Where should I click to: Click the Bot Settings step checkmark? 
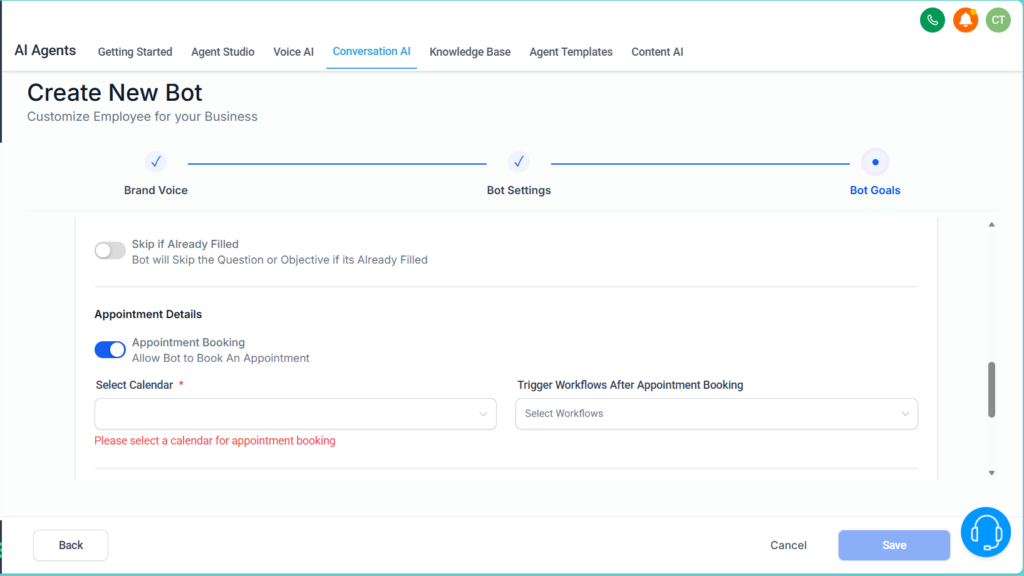point(518,162)
